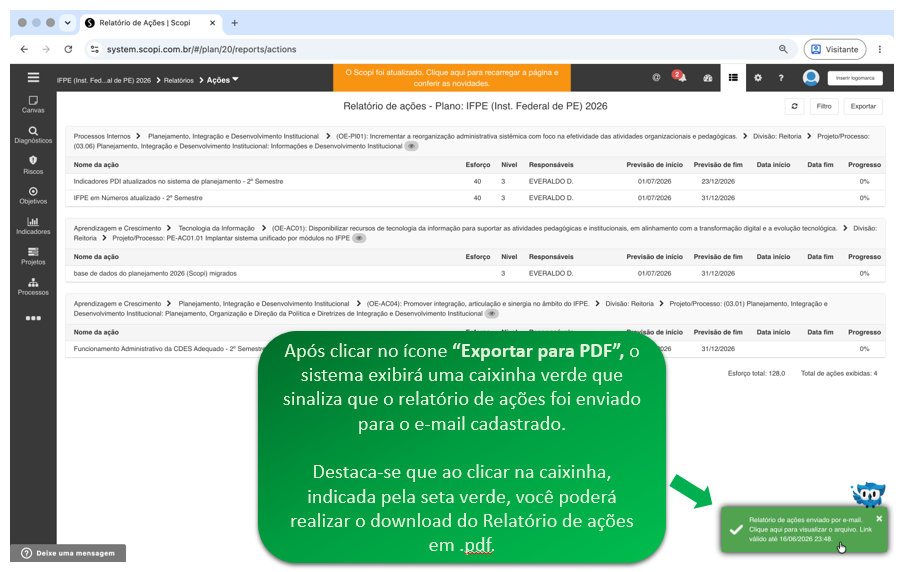Open the user profile avatar
The width and height of the screenshot is (908, 572).
point(811,78)
